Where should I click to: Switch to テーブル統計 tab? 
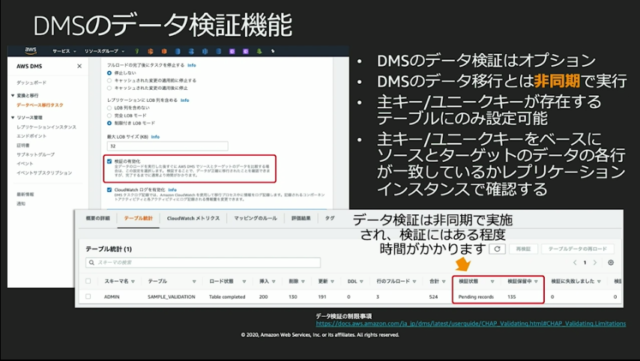pos(138,218)
